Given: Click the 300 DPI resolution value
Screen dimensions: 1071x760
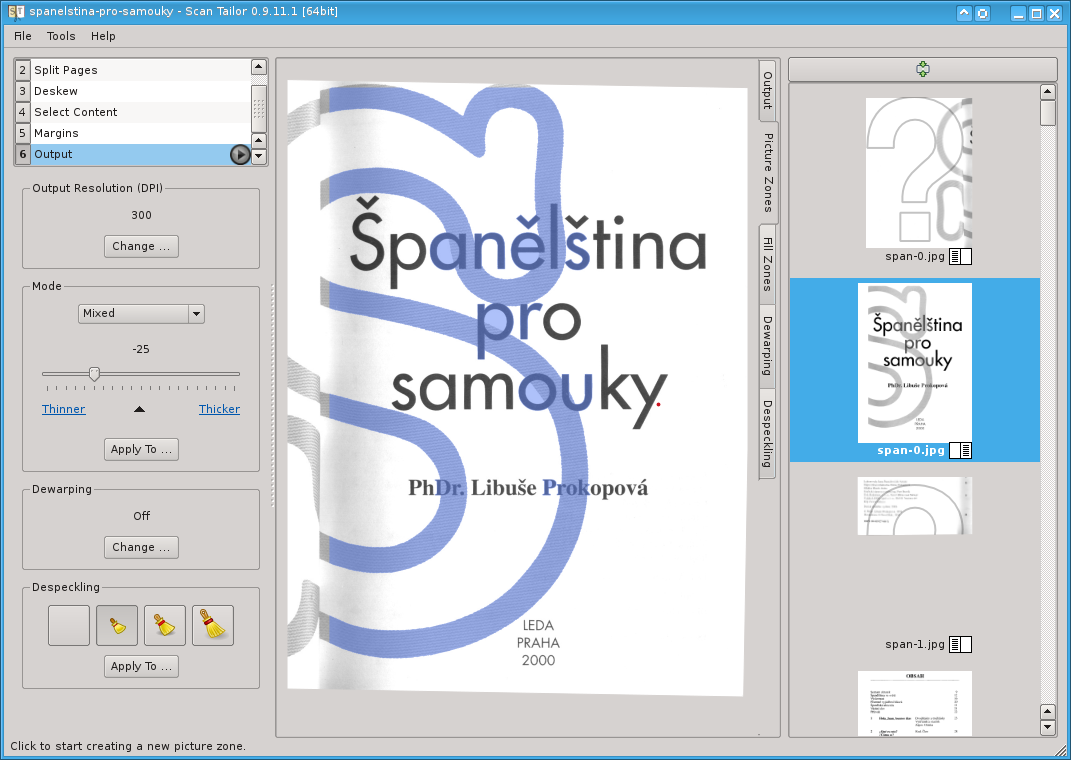Looking at the screenshot, I should [x=141, y=216].
